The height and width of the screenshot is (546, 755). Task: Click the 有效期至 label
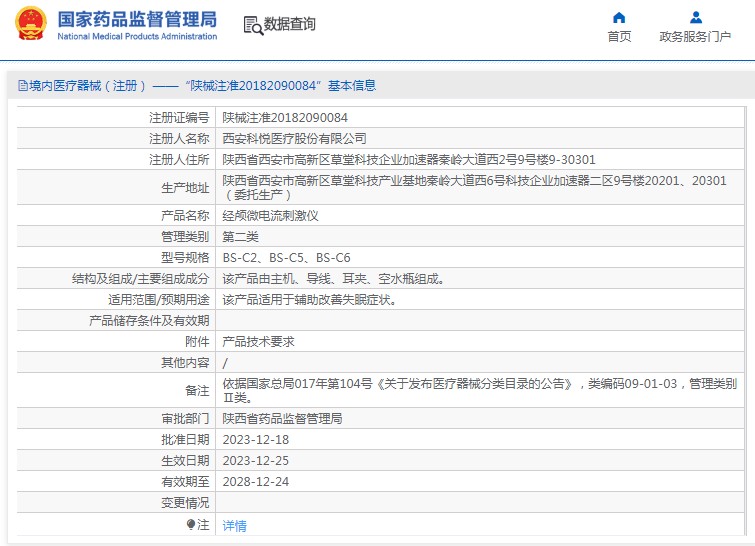click(185, 481)
